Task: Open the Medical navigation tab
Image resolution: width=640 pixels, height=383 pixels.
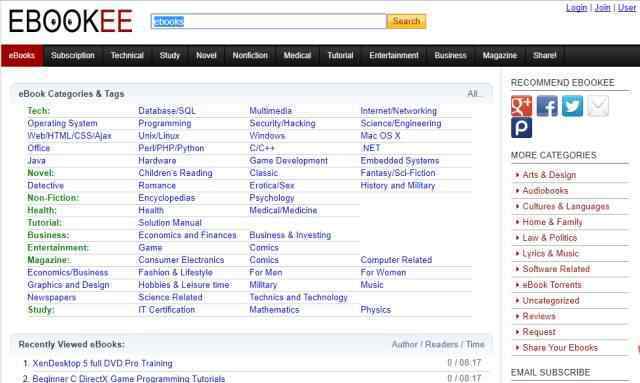Action: (297, 56)
